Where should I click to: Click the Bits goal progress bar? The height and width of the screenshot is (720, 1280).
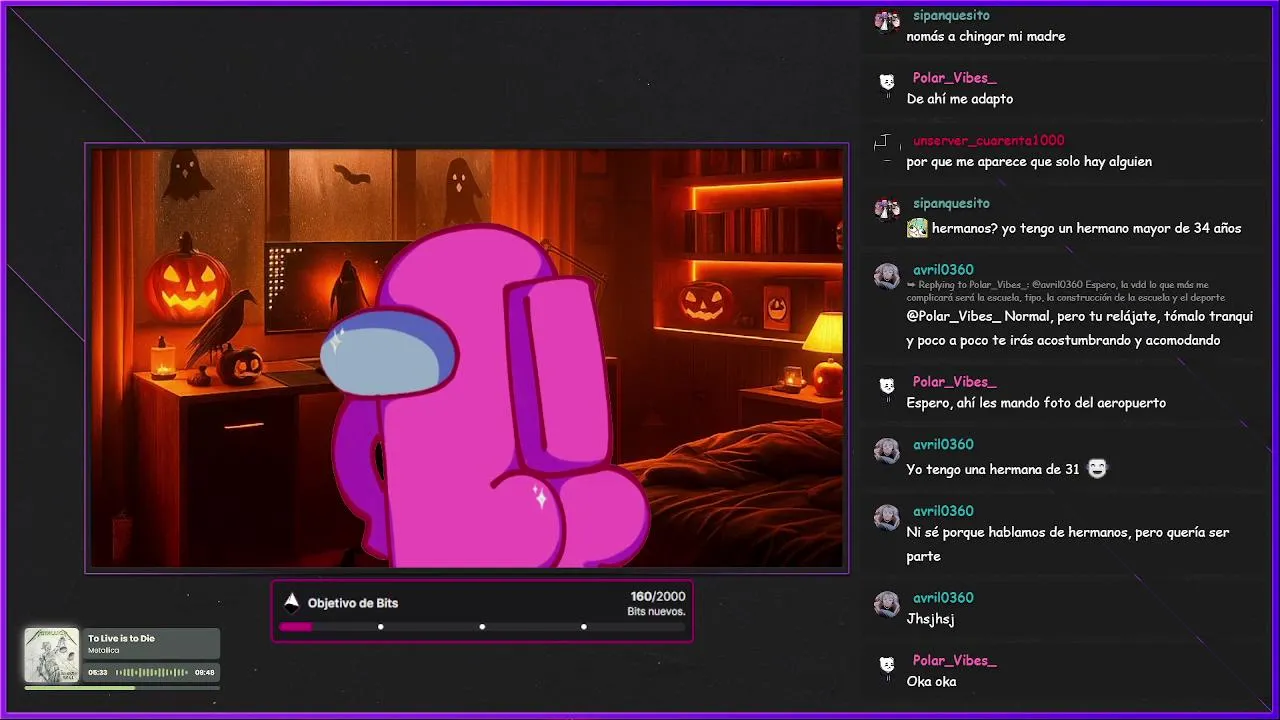coord(482,627)
